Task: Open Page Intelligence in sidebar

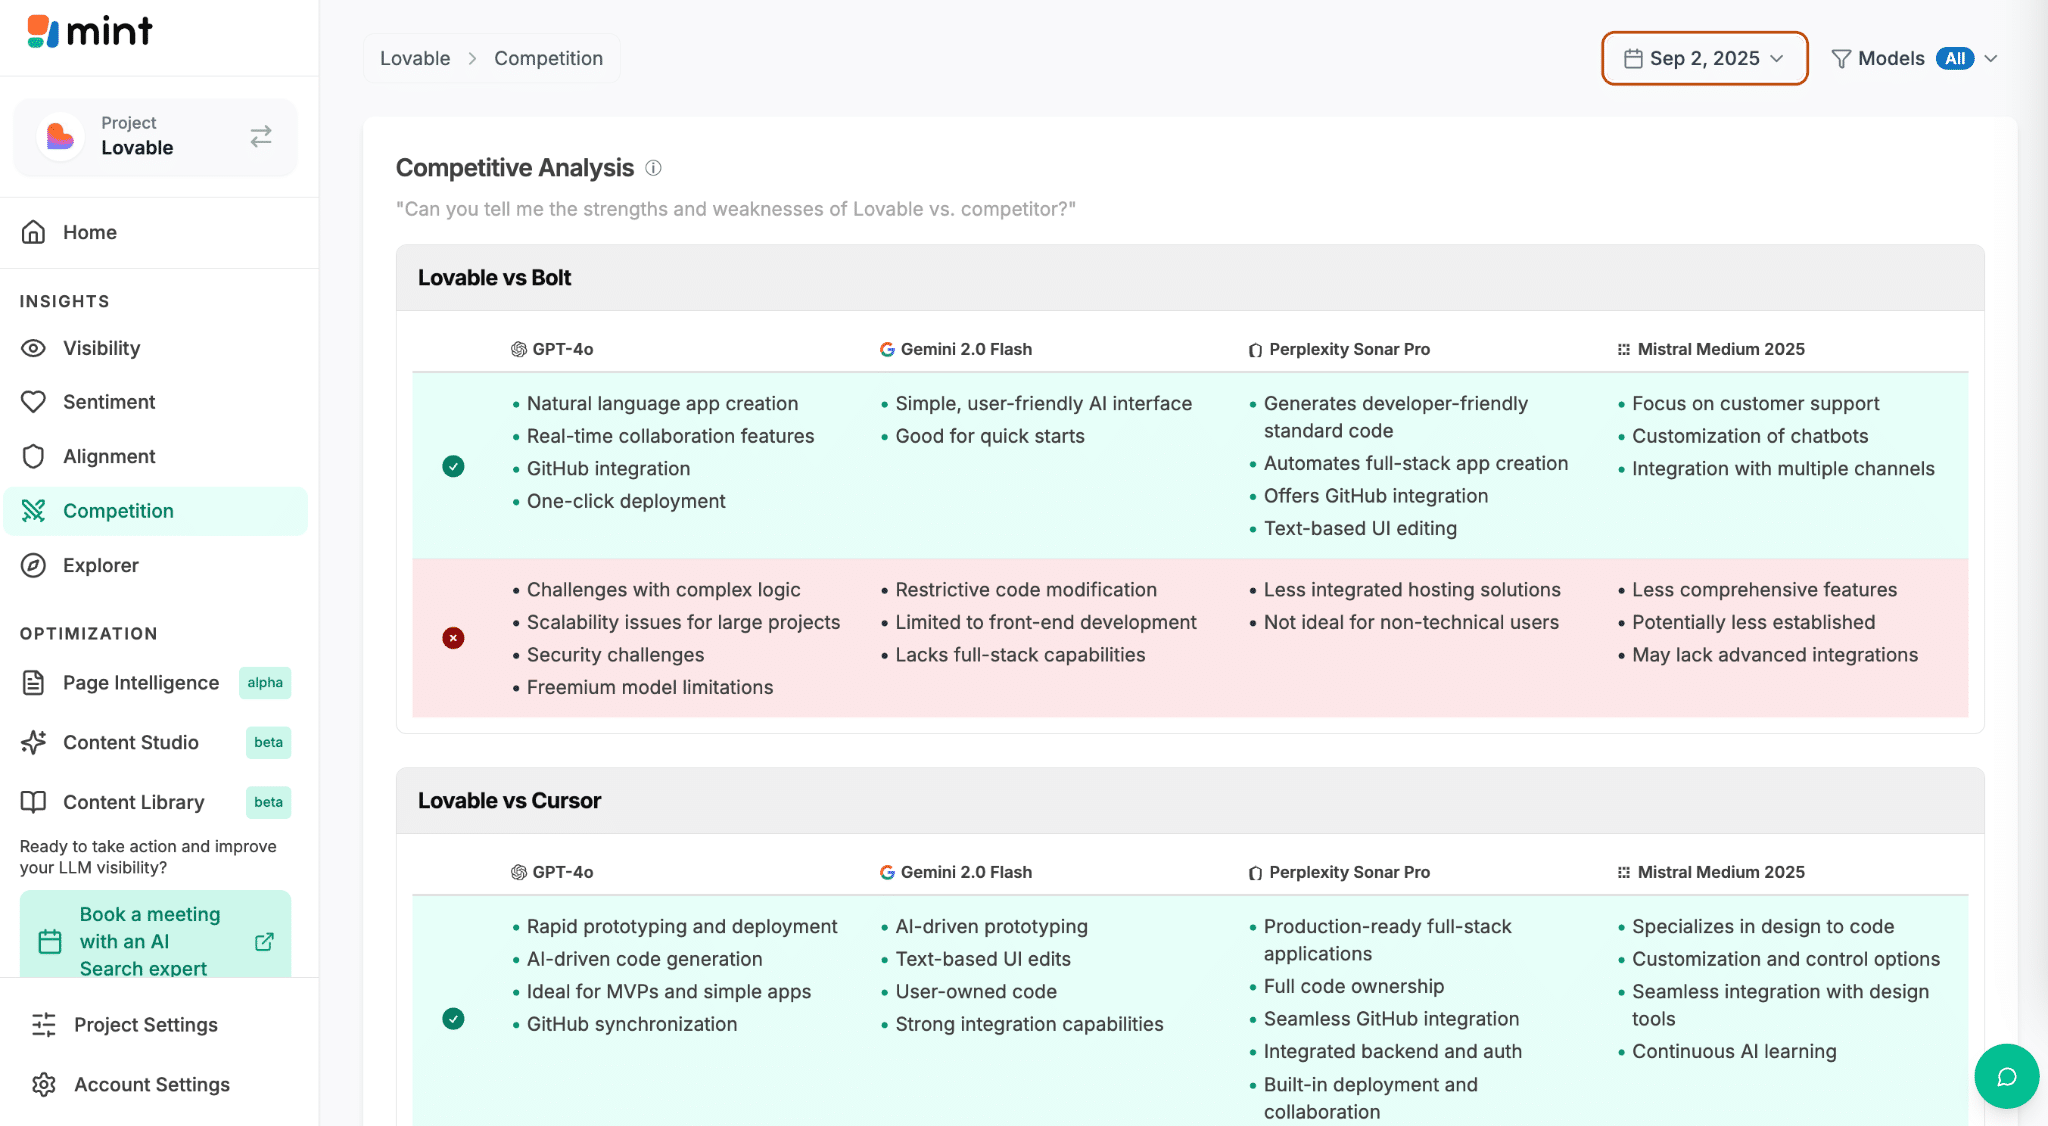Action: point(140,683)
